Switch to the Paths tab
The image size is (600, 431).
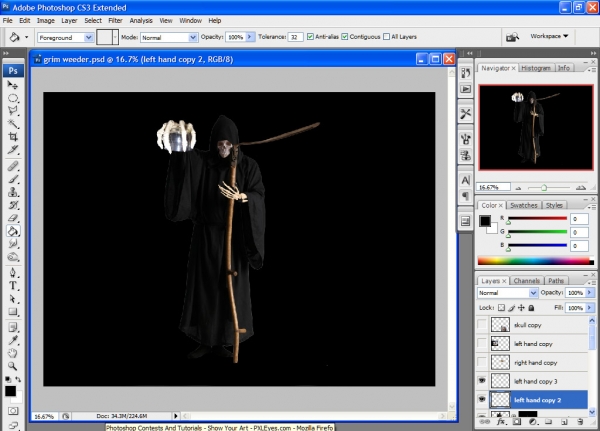(556, 281)
